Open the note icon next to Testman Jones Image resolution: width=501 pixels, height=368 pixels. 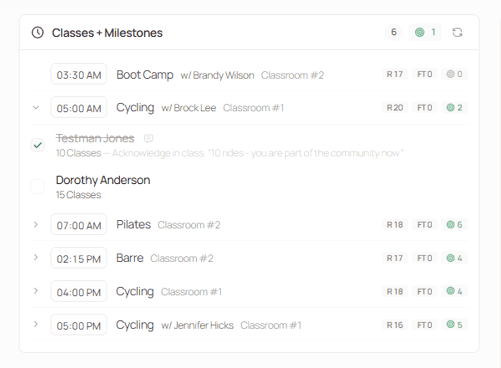coord(148,138)
